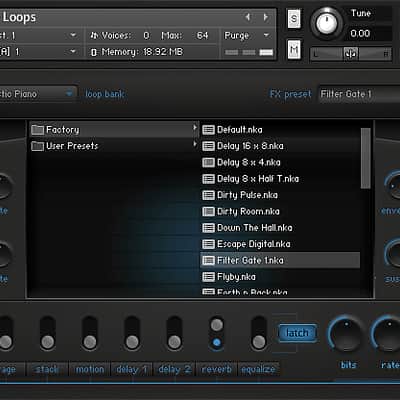Toggle the motion effect switch

pos(90,333)
